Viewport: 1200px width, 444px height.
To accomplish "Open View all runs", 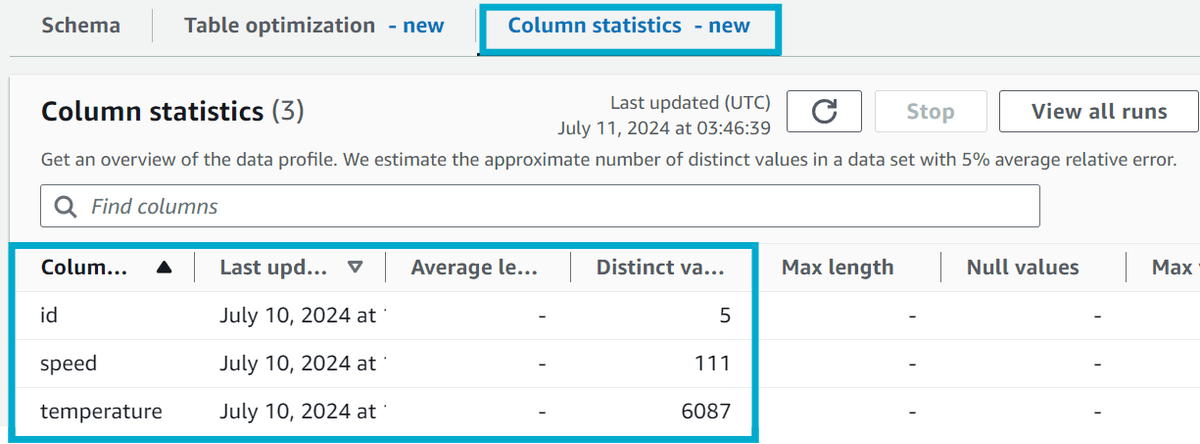I will click(1098, 112).
